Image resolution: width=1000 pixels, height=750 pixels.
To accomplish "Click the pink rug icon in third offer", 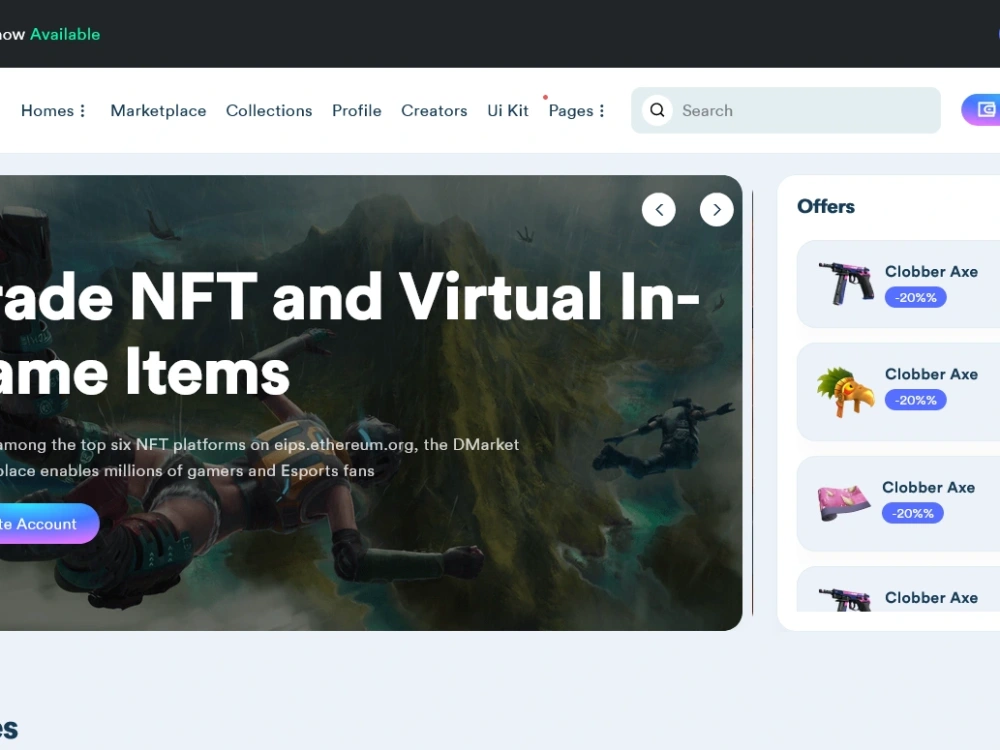I will (x=843, y=504).
